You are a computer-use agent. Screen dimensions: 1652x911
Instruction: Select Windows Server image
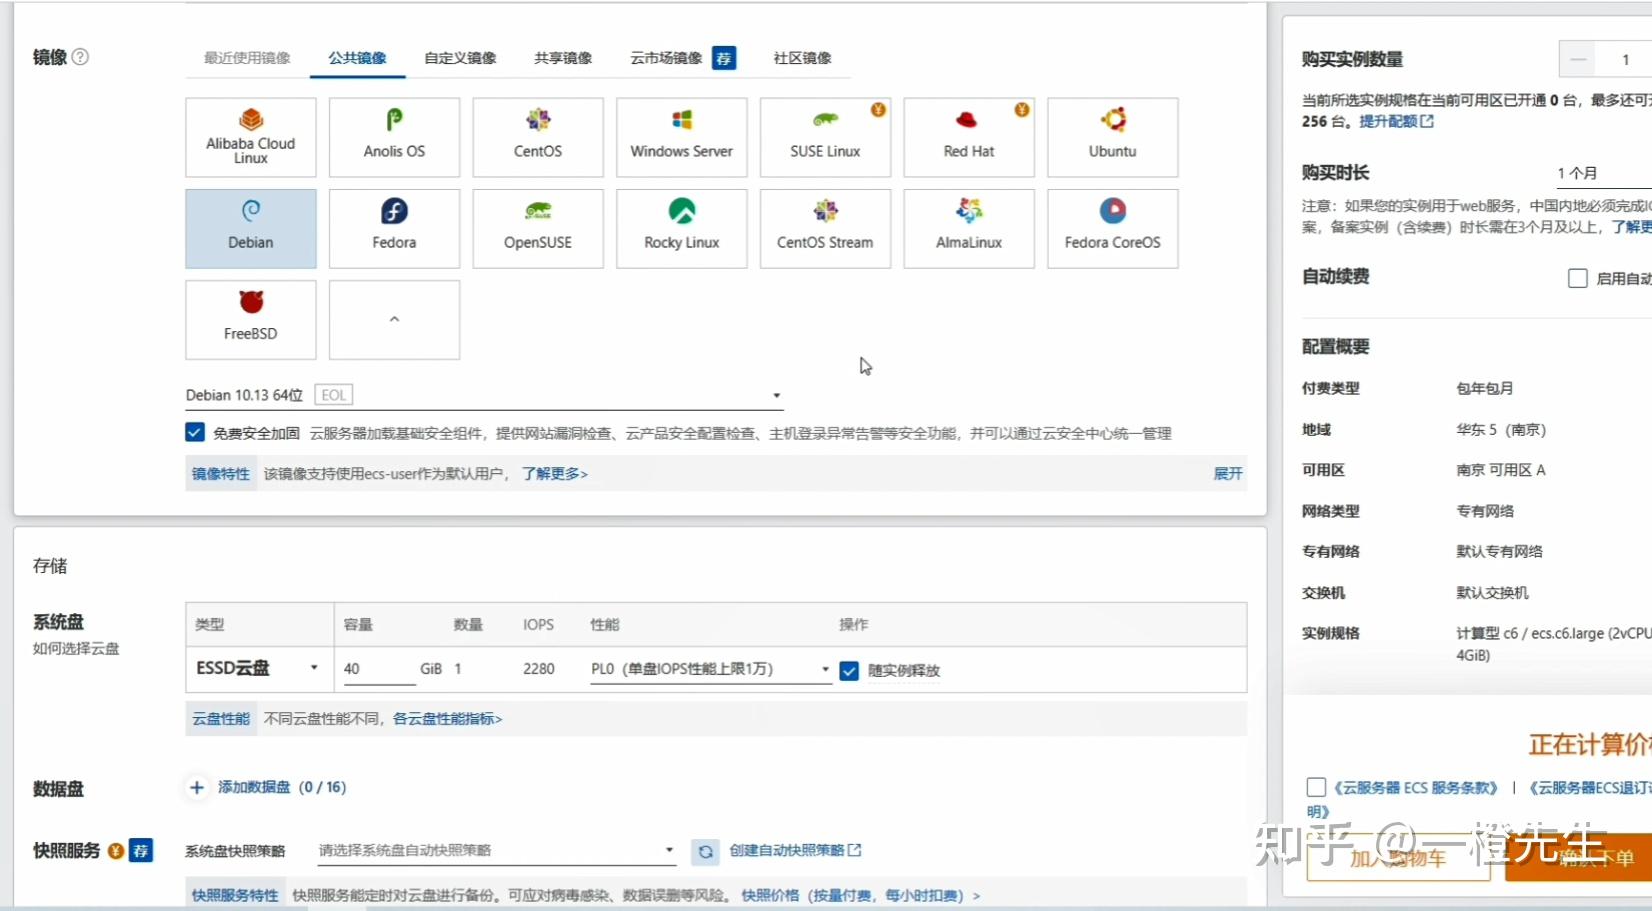pos(682,137)
